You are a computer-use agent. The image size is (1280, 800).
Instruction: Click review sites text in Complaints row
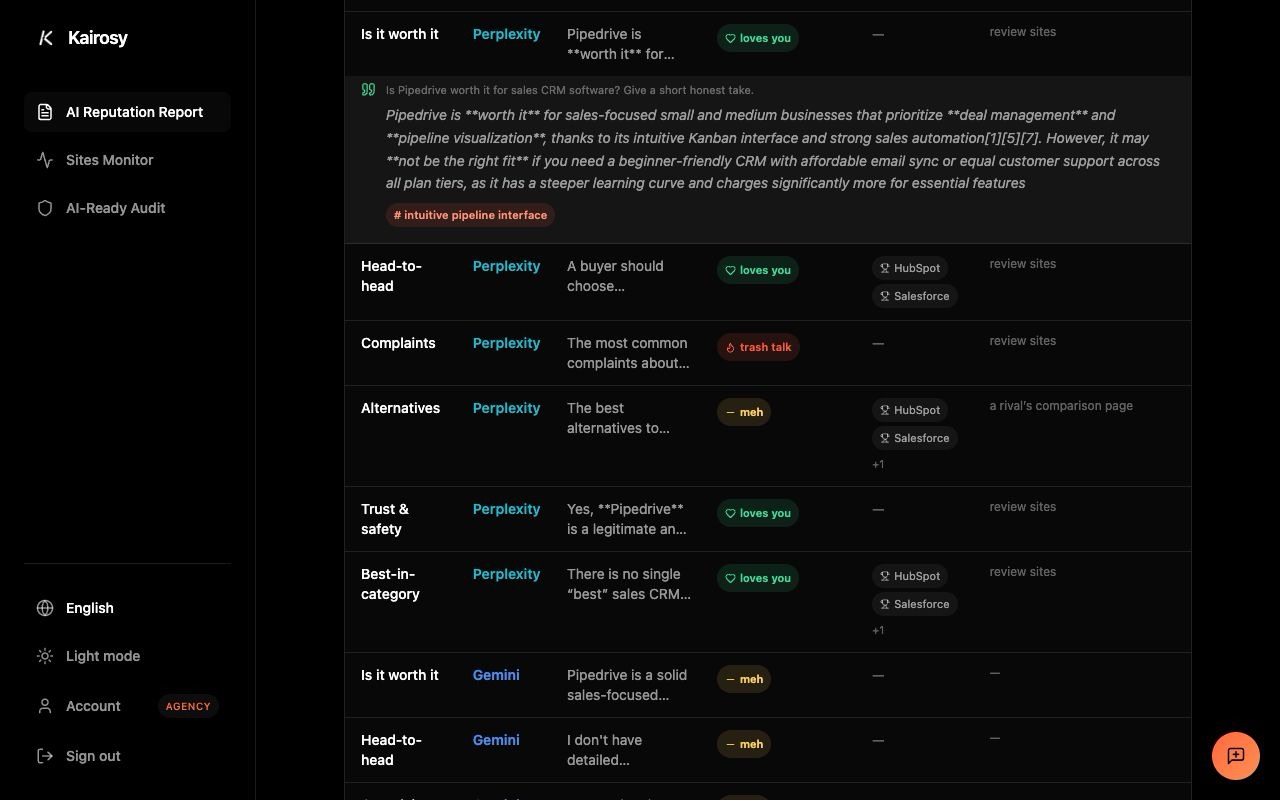[1022, 341]
